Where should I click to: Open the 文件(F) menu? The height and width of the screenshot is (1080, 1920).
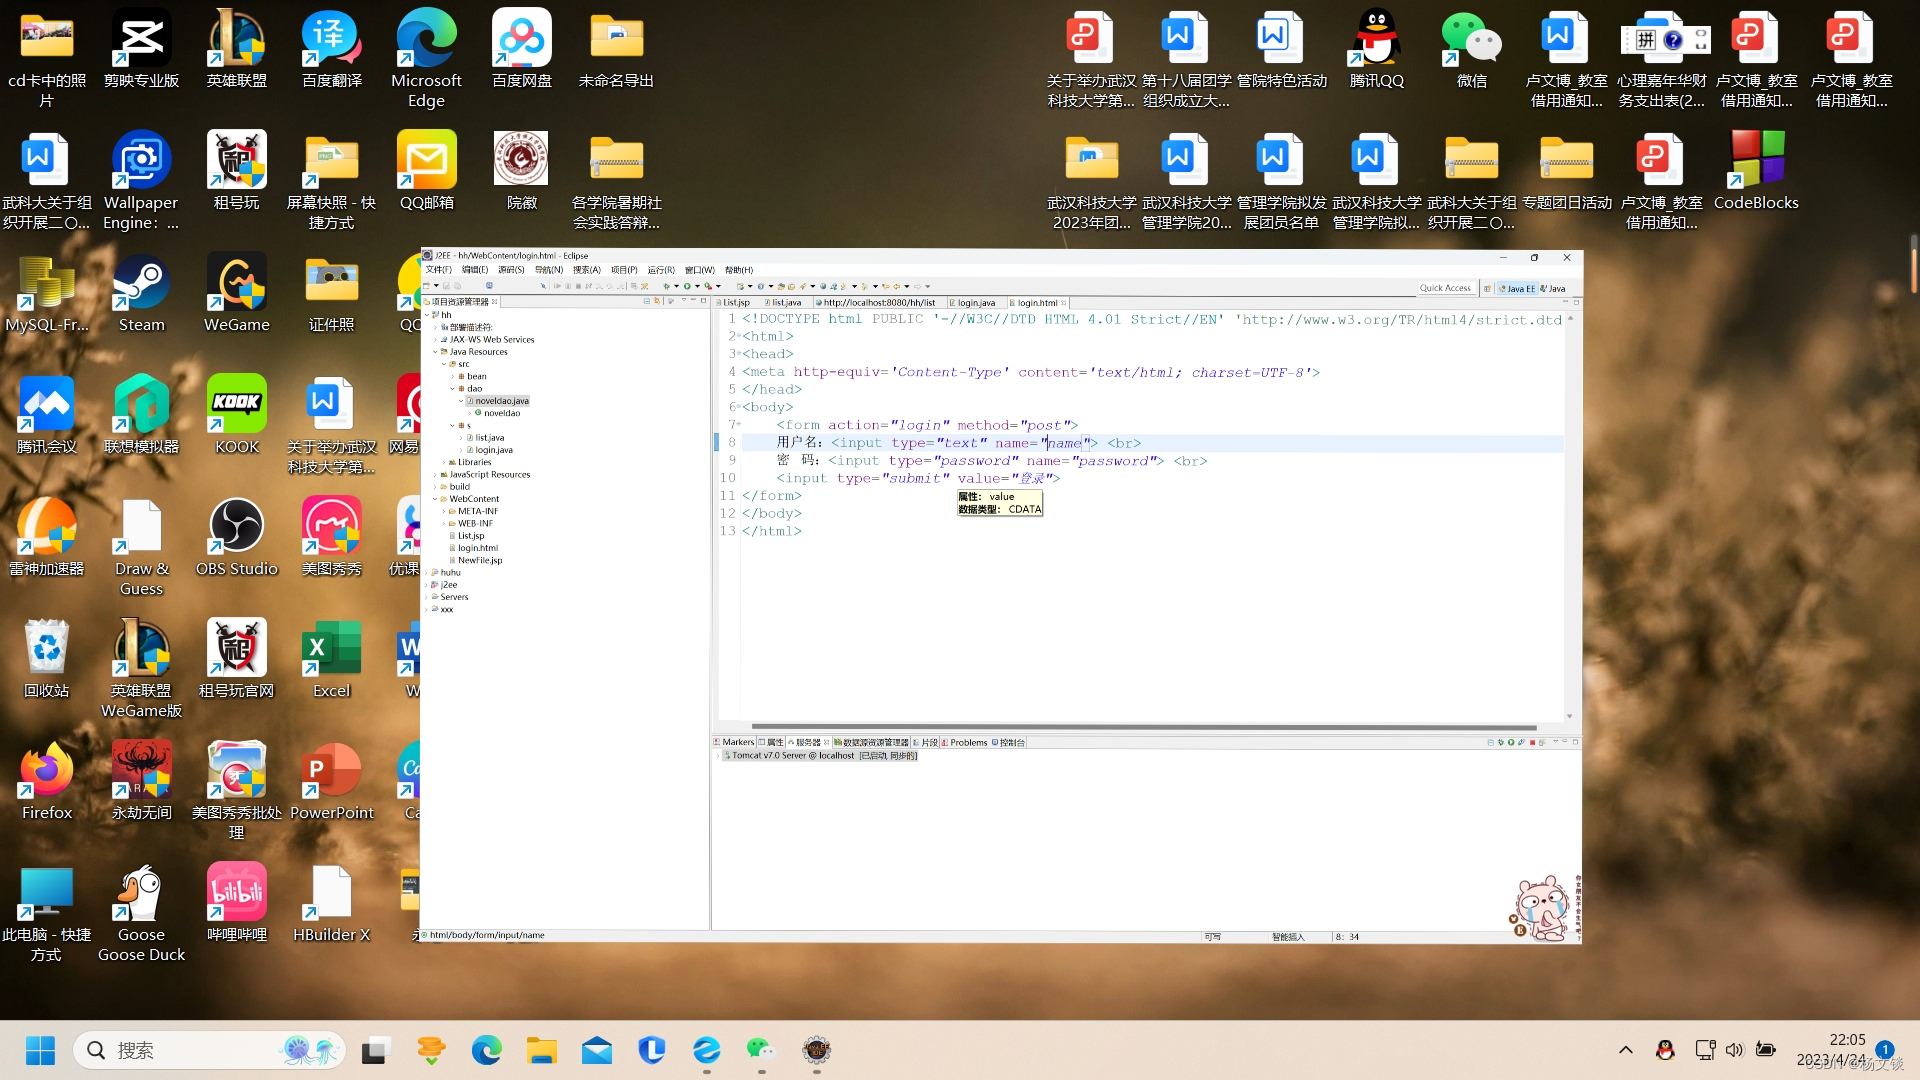tap(439, 270)
